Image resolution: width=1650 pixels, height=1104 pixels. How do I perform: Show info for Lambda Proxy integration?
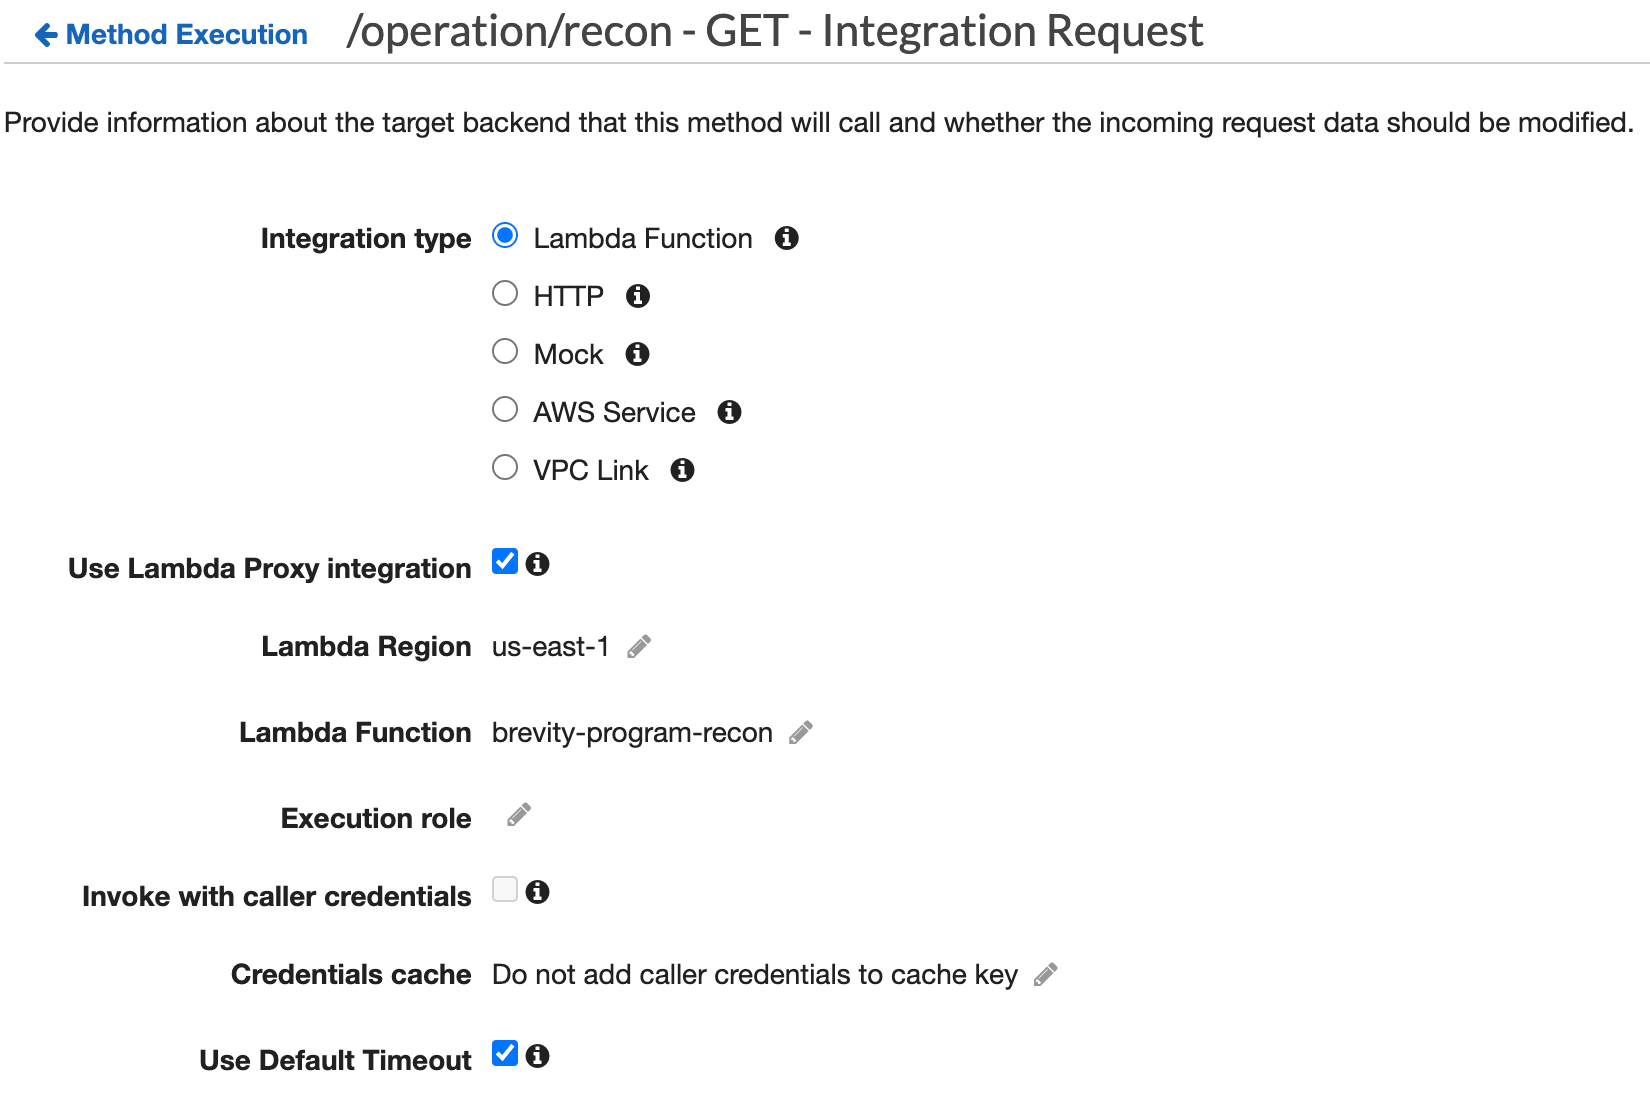tap(538, 564)
